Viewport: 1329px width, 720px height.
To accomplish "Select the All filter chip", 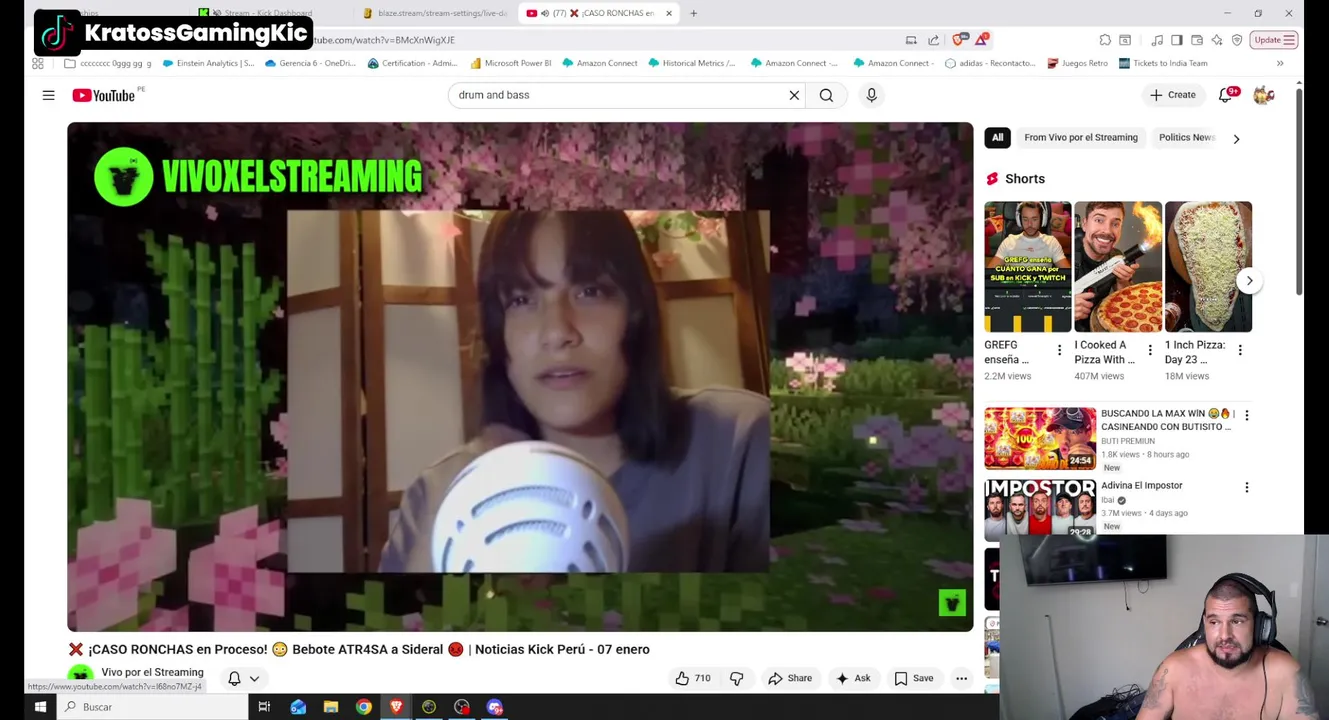I will point(997,137).
